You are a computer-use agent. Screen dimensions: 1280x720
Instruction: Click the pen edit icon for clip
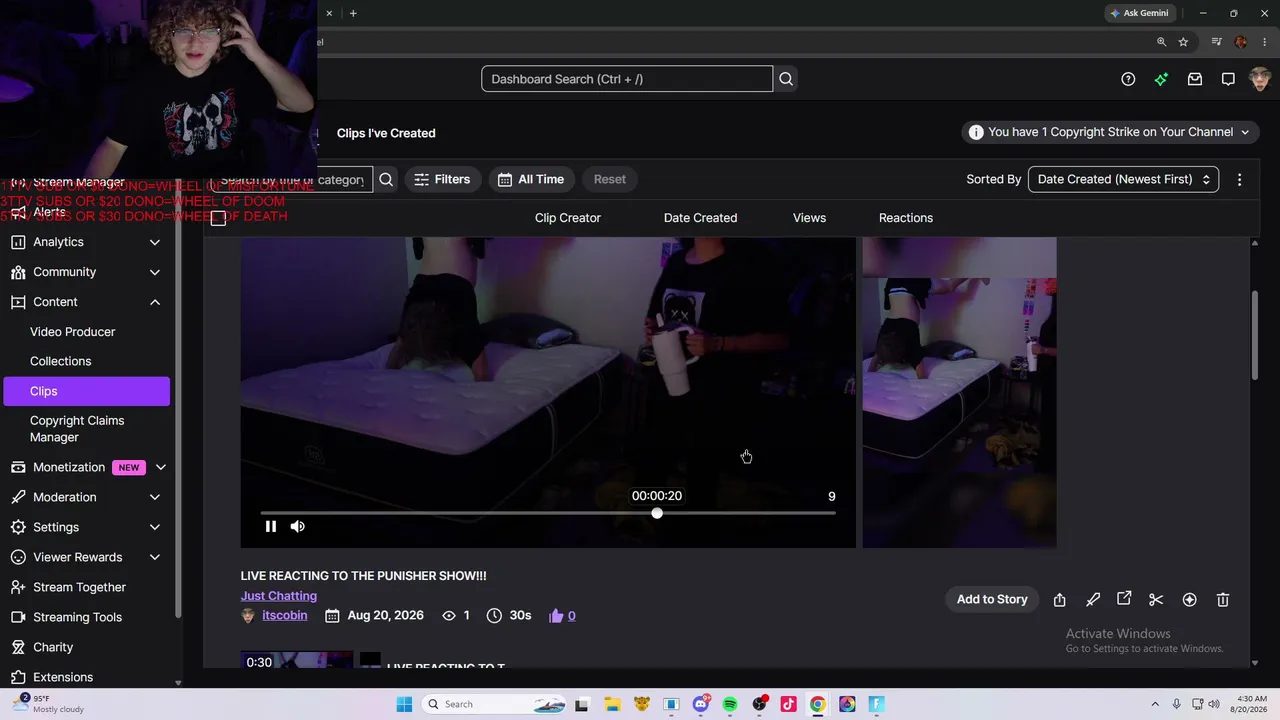(1093, 600)
